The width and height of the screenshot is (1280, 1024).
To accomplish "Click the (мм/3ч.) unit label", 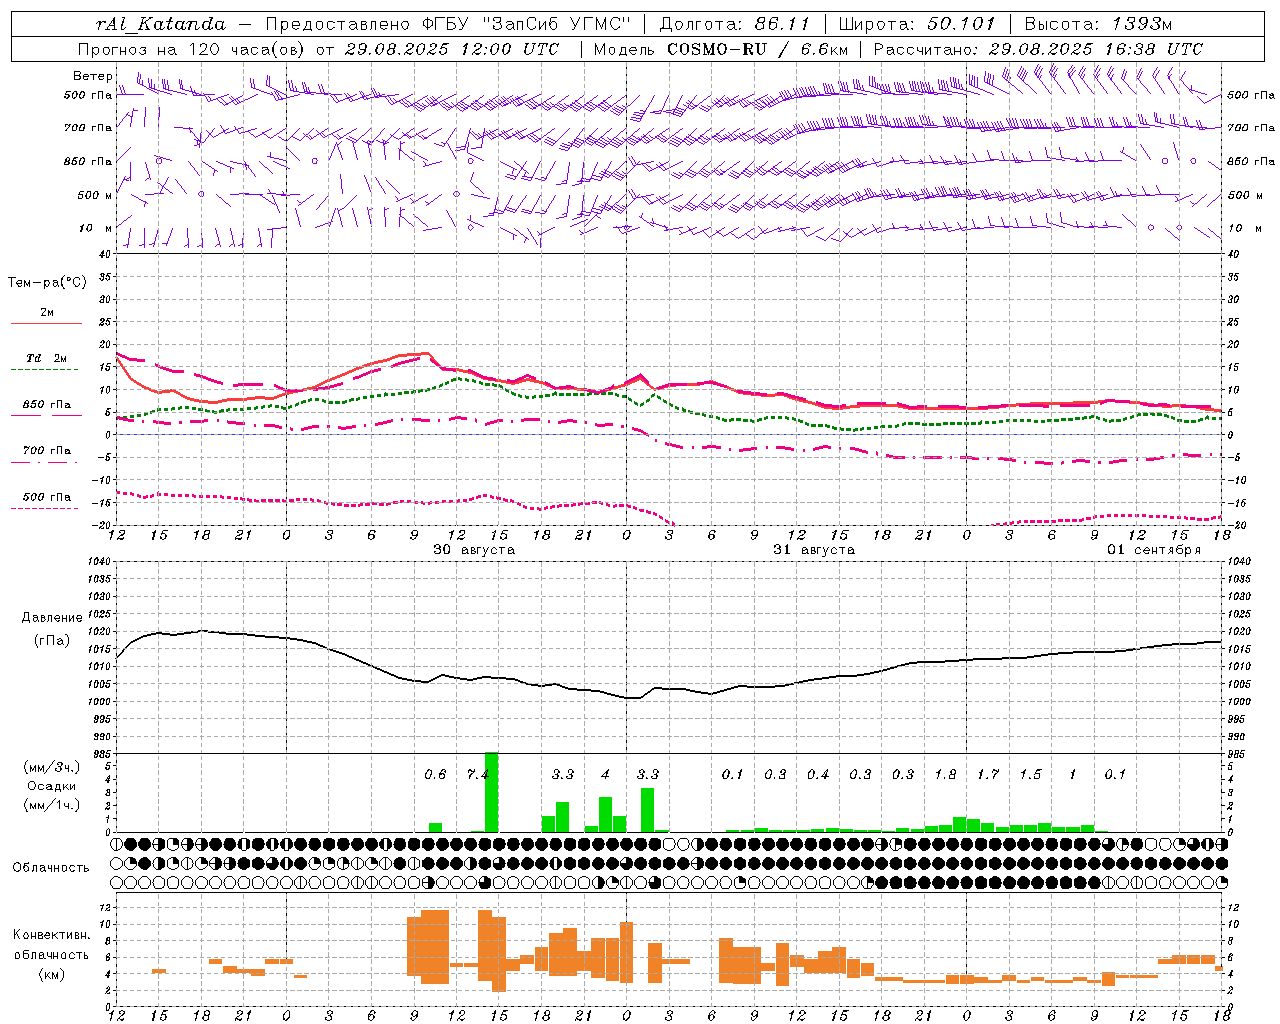I will (x=52, y=767).
